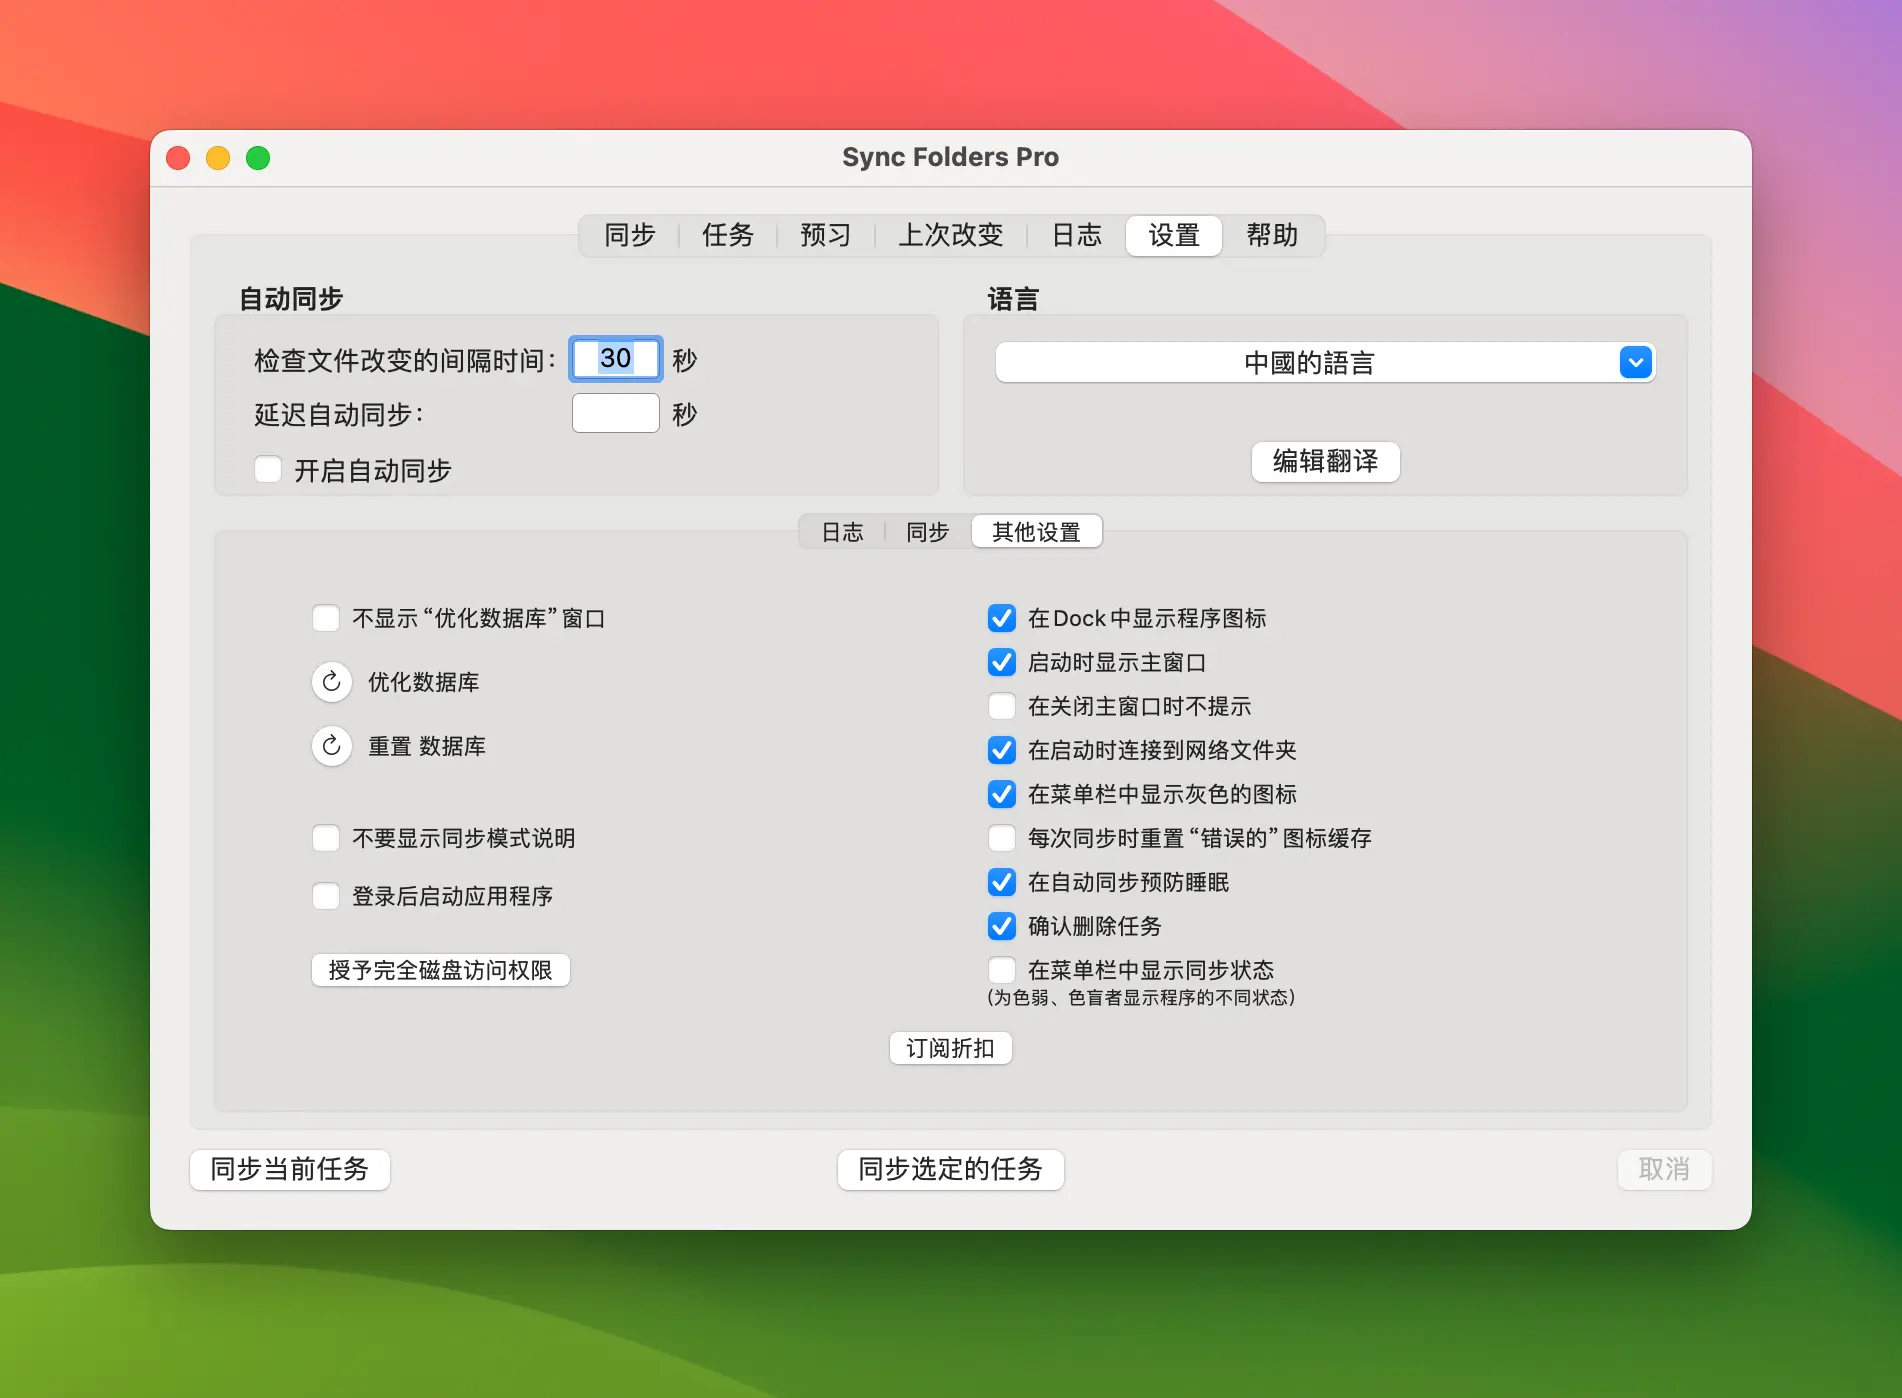Open the 日志 sub-tab
This screenshot has width=1902, height=1398.
click(842, 532)
